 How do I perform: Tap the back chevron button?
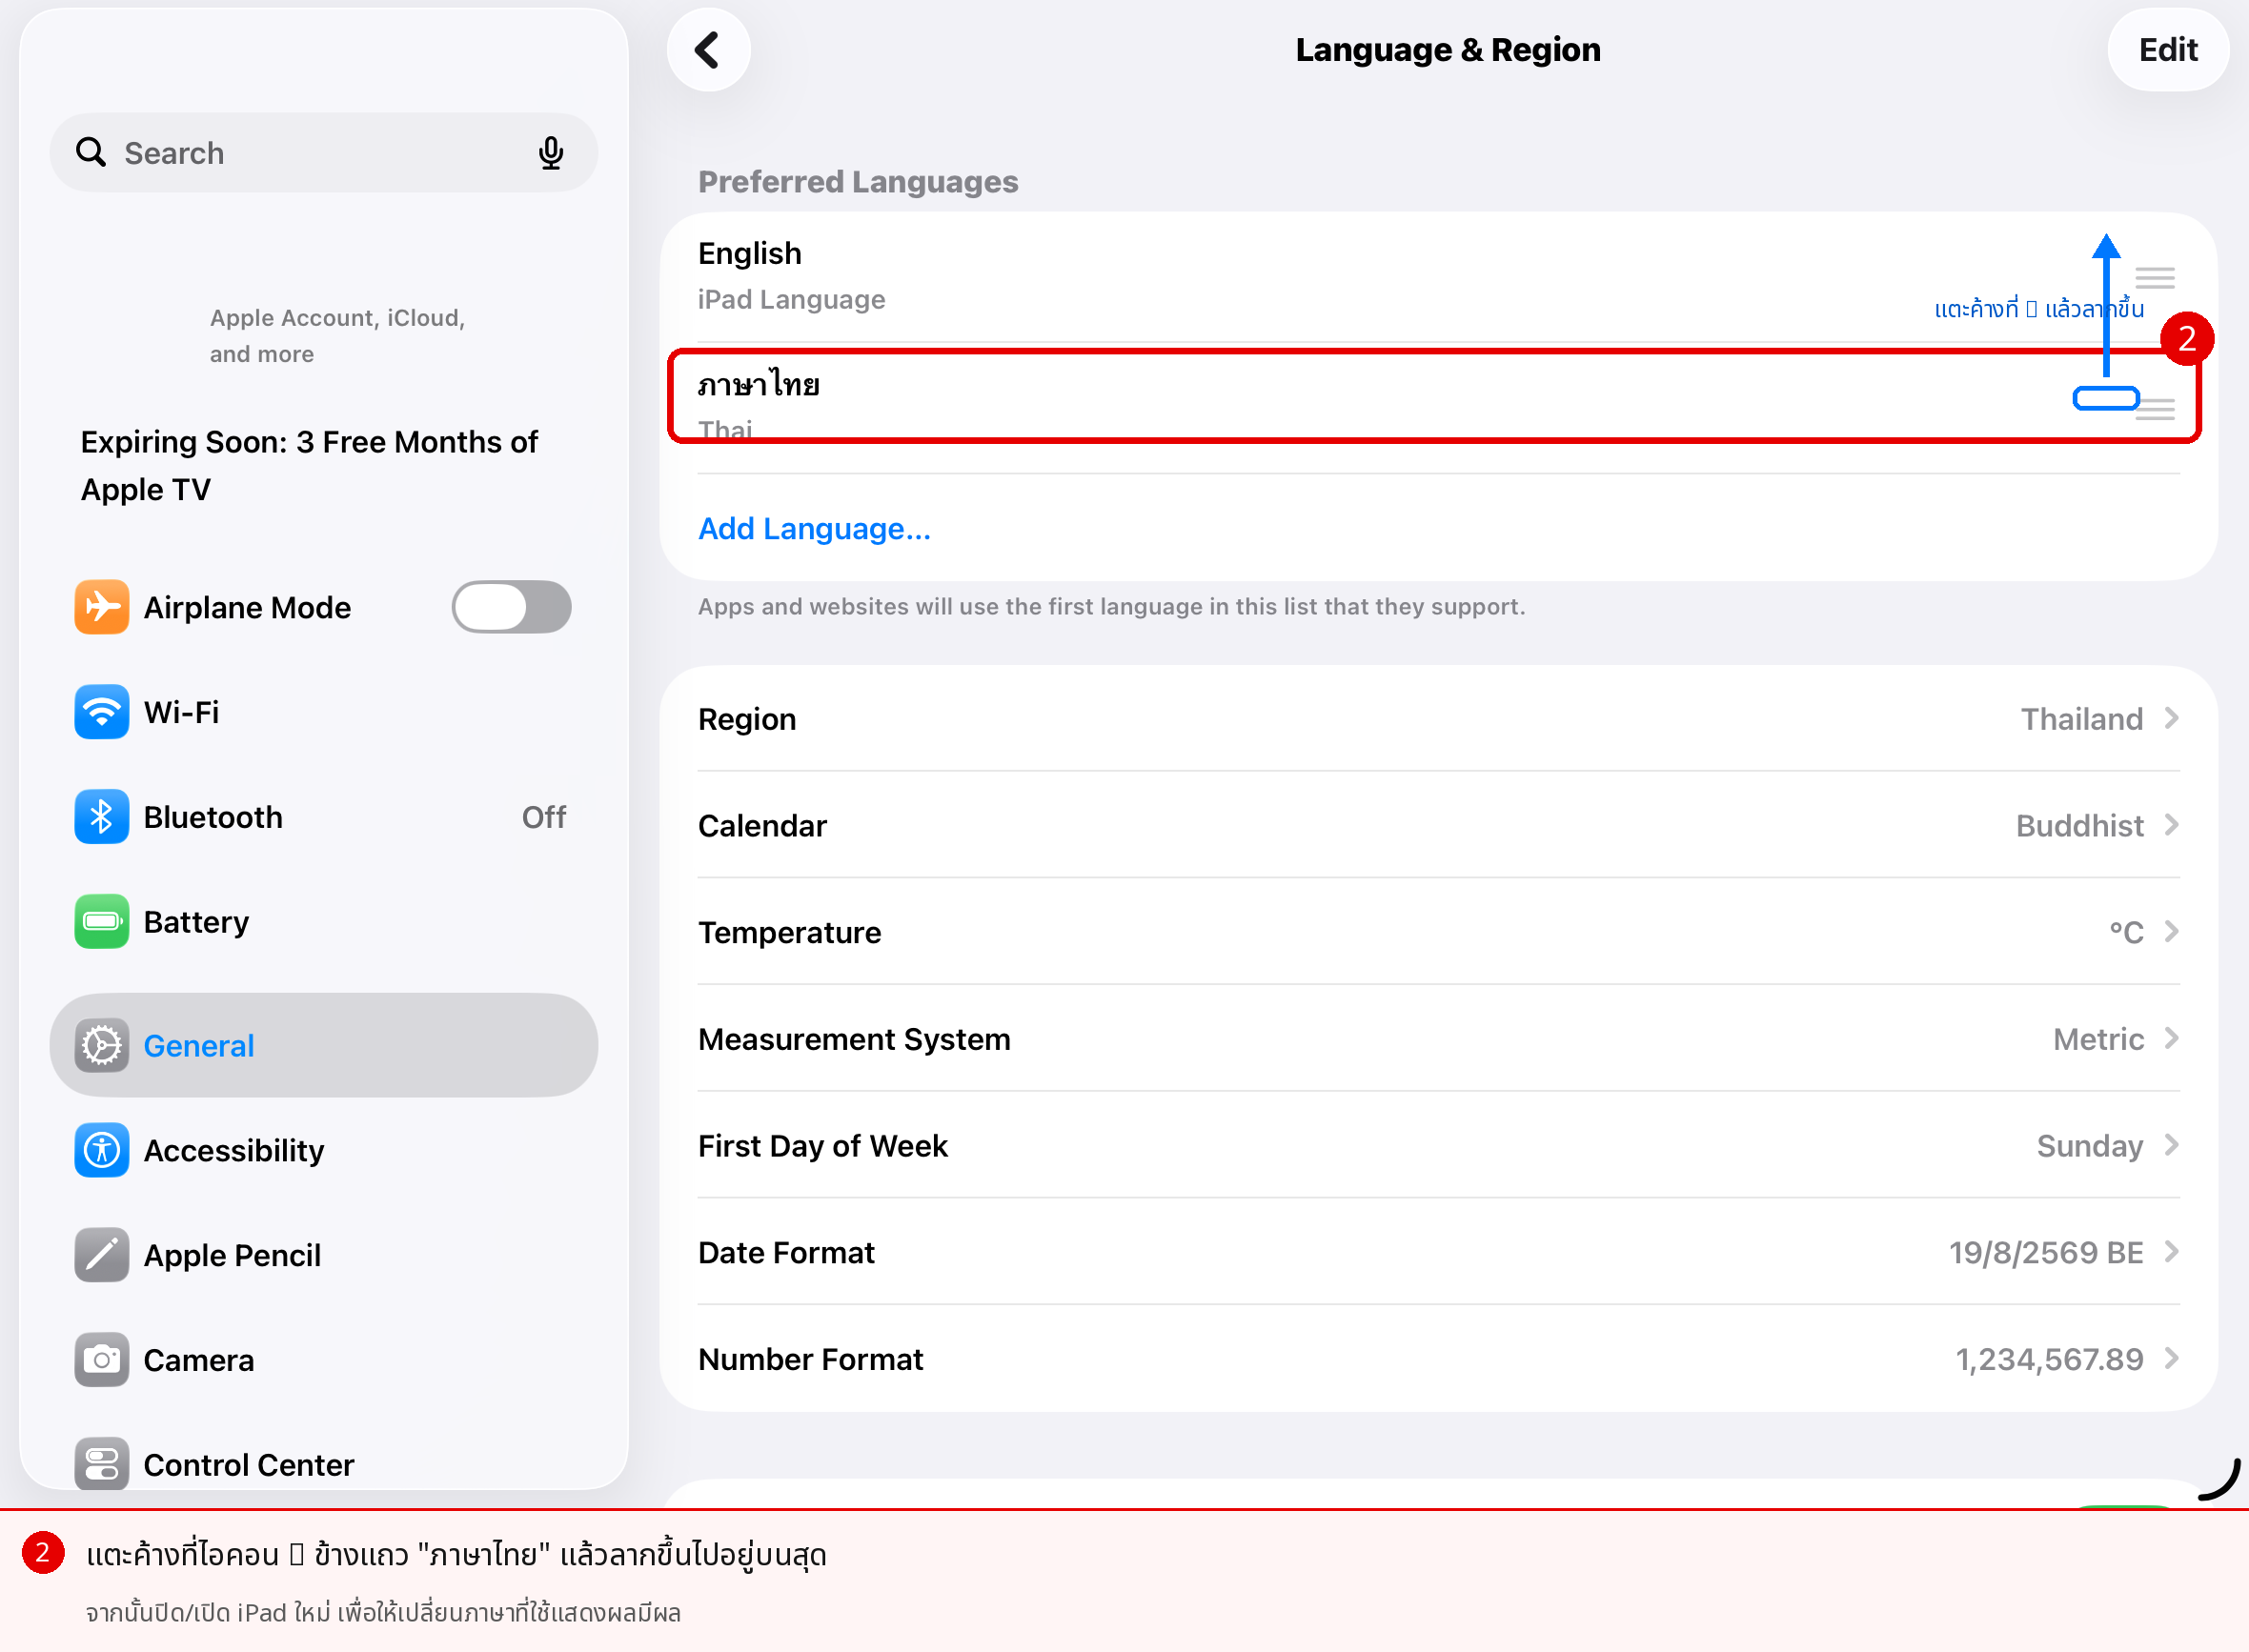click(x=708, y=50)
